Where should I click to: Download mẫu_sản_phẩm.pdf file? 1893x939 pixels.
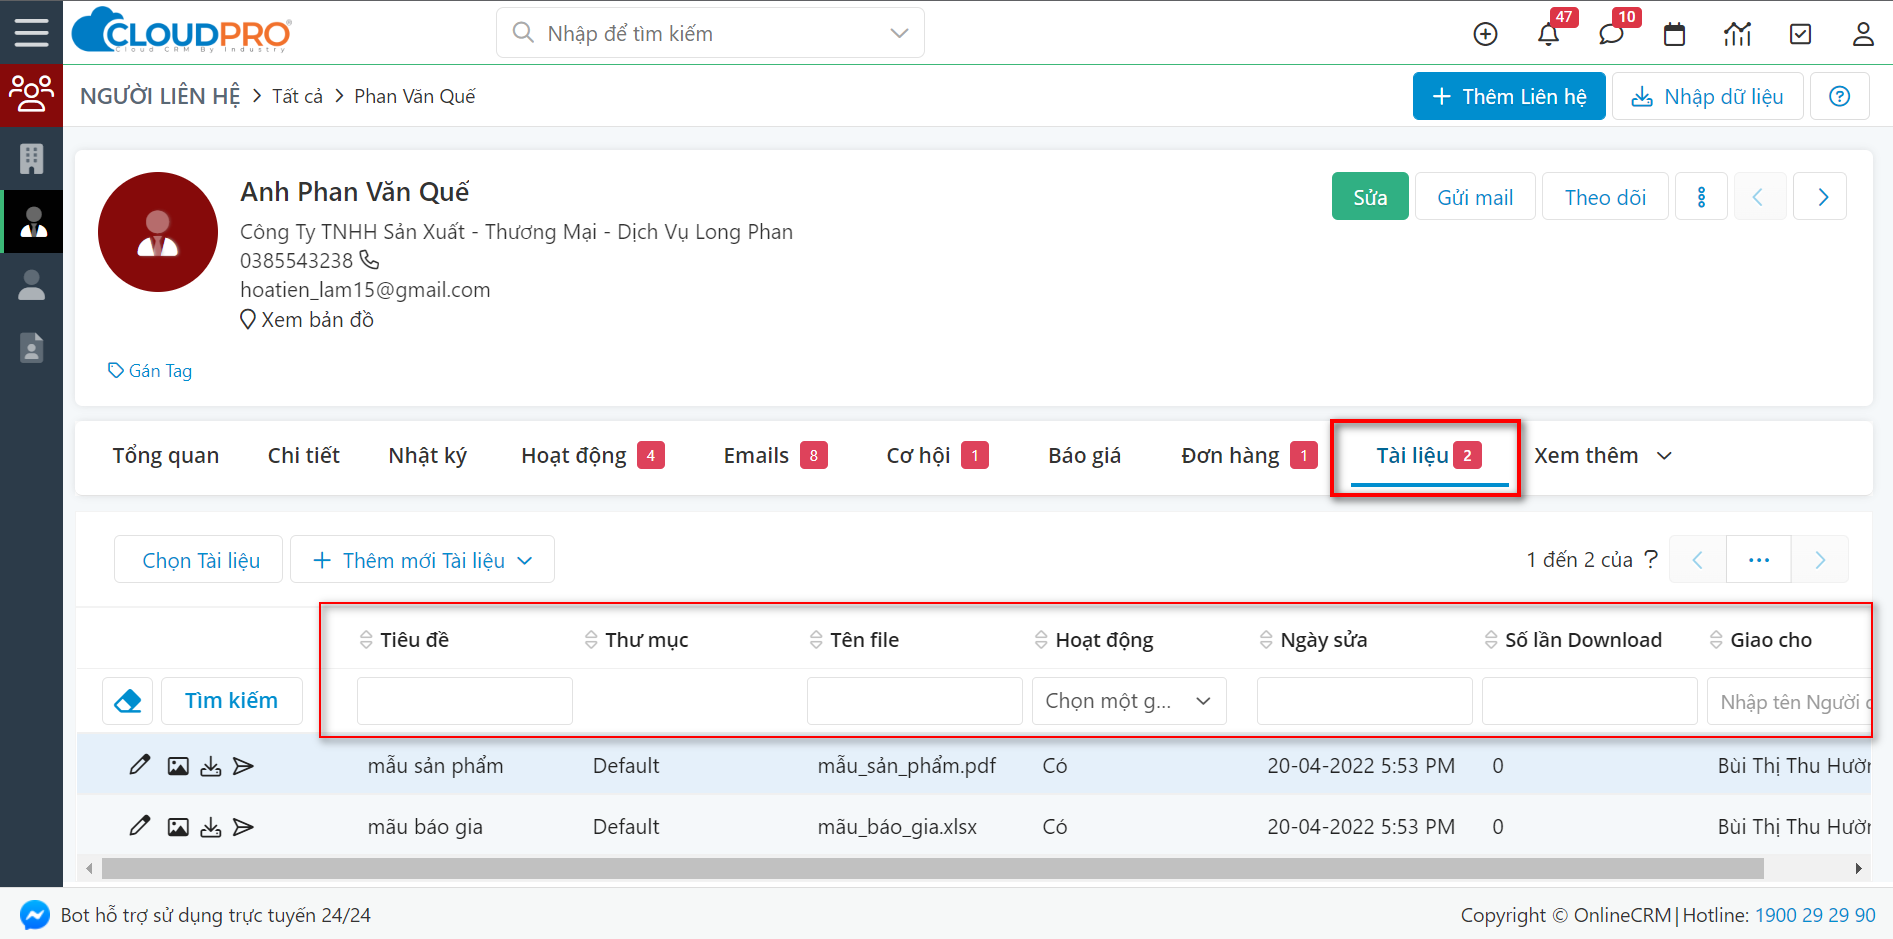pyautogui.click(x=210, y=766)
